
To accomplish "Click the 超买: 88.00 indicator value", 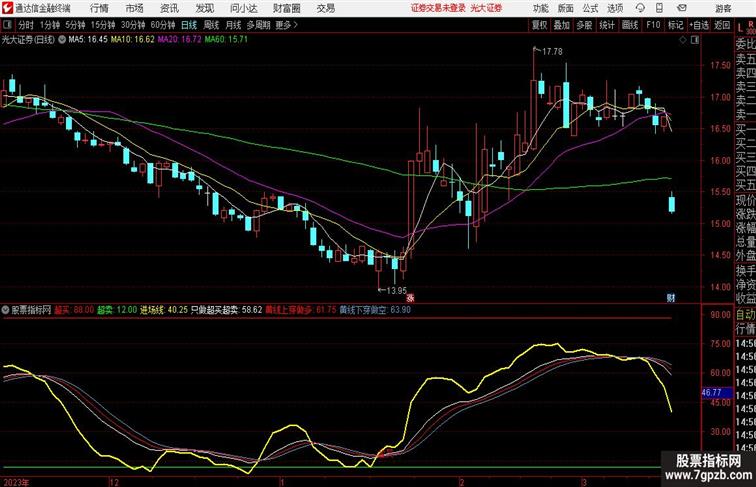I will pyautogui.click(x=74, y=310).
